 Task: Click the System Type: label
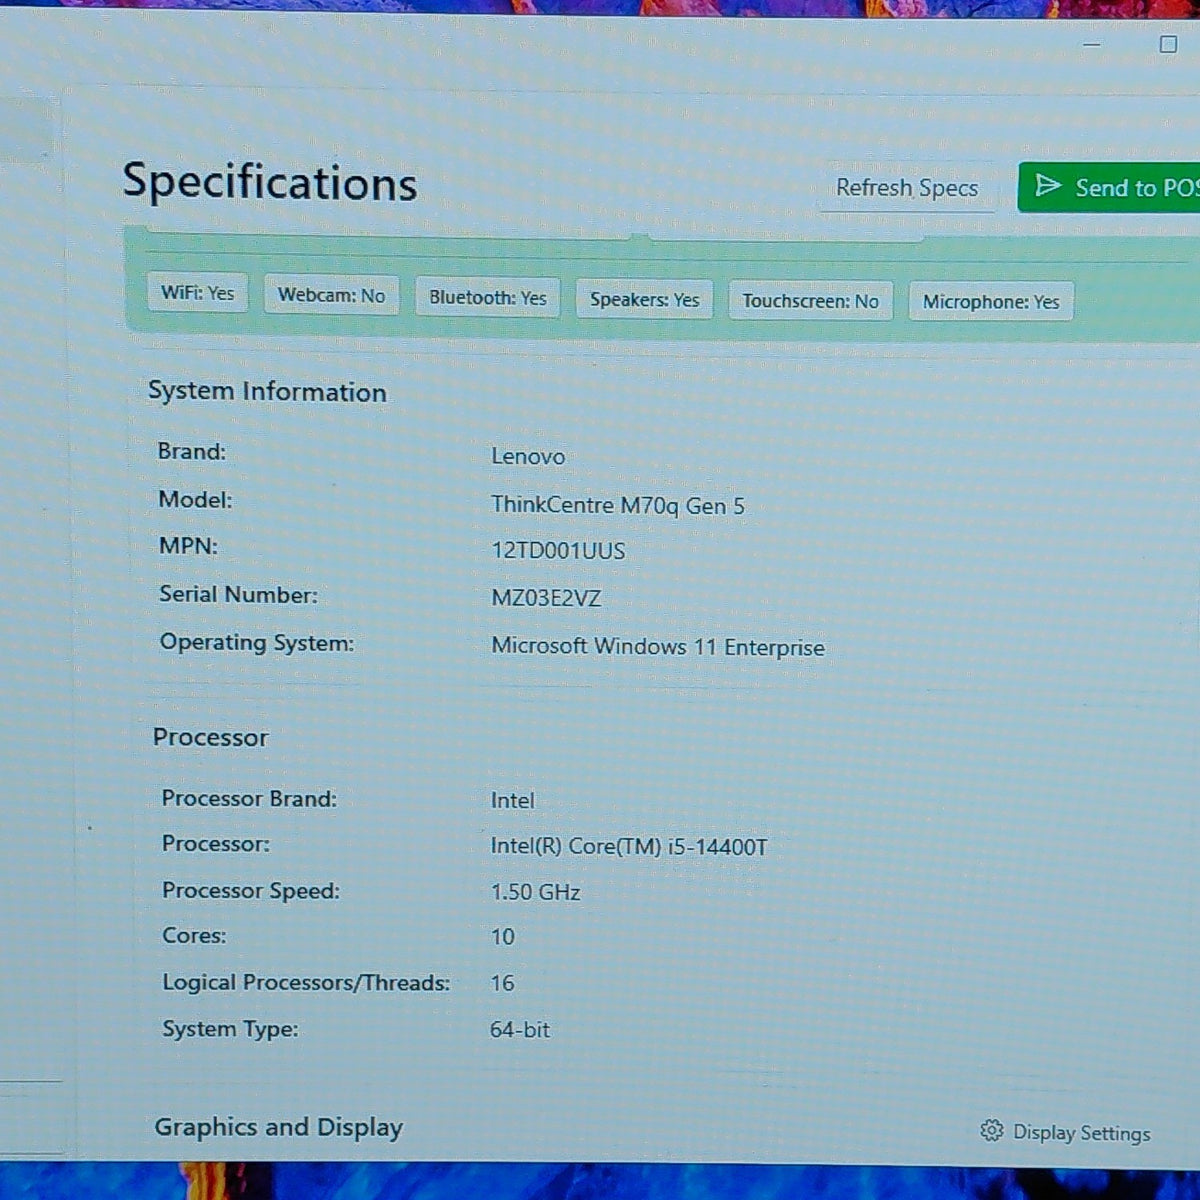[x=230, y=1029]
